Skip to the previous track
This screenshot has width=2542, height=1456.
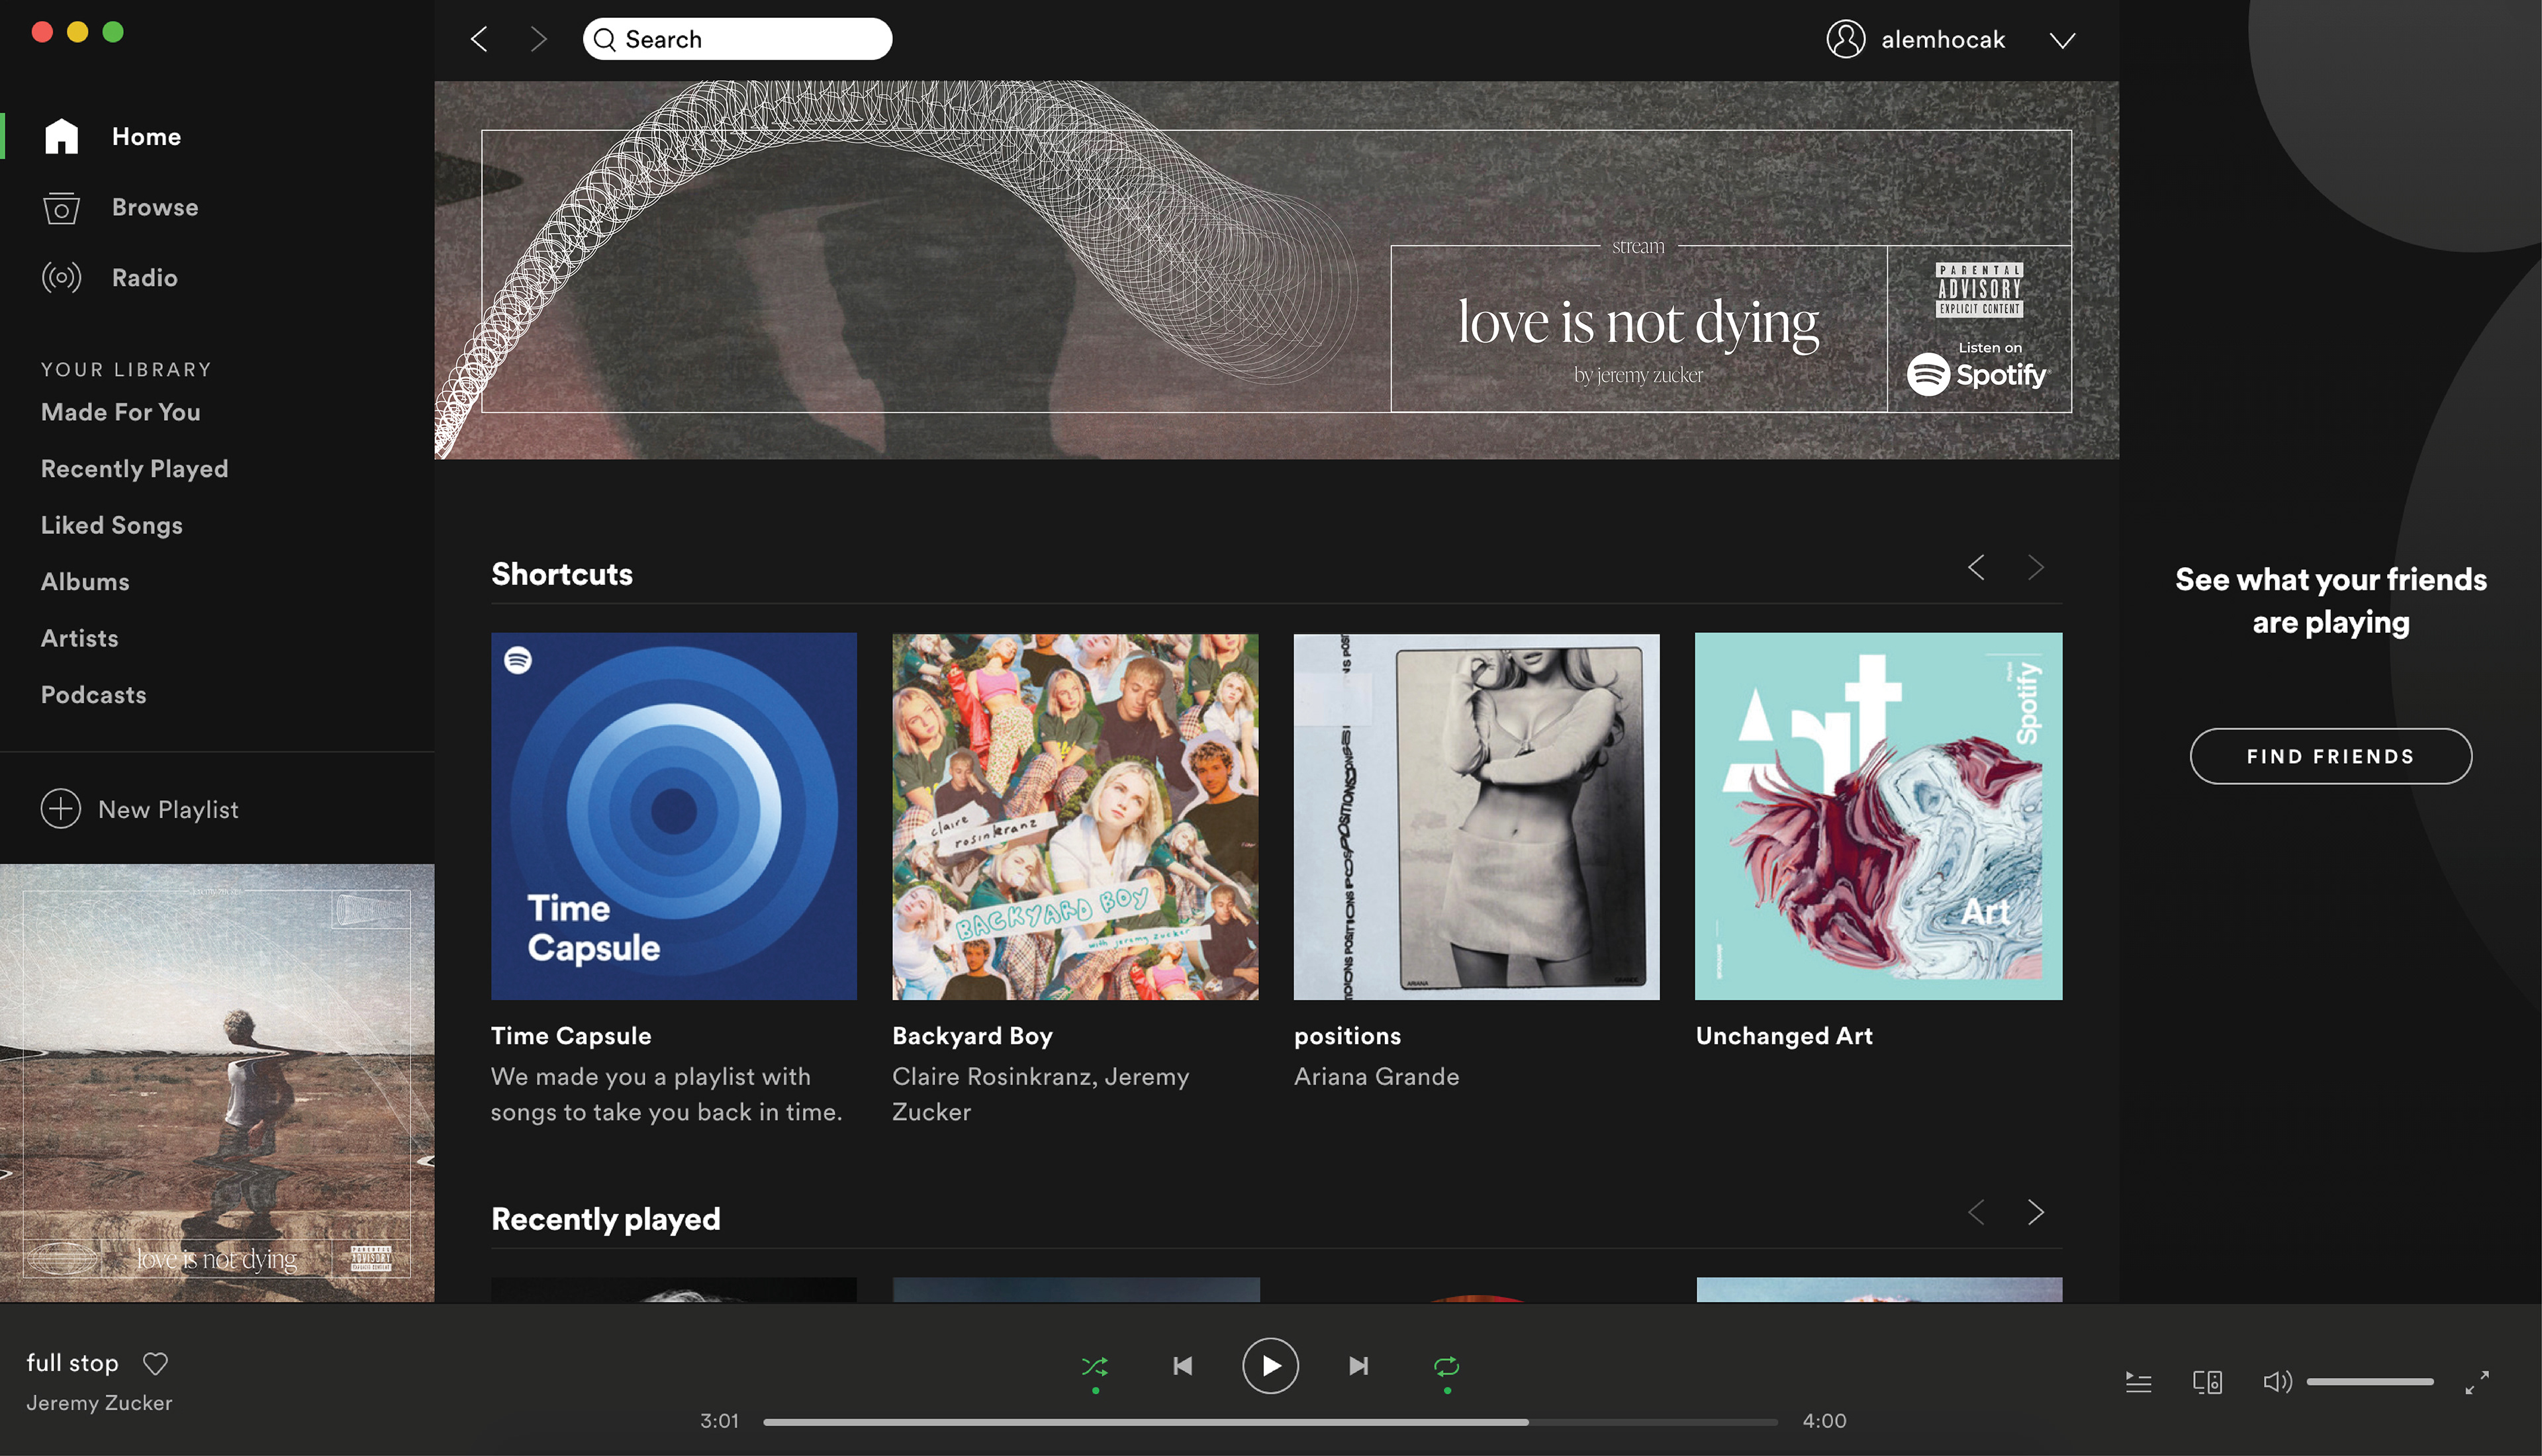tap(1182, 1366)
